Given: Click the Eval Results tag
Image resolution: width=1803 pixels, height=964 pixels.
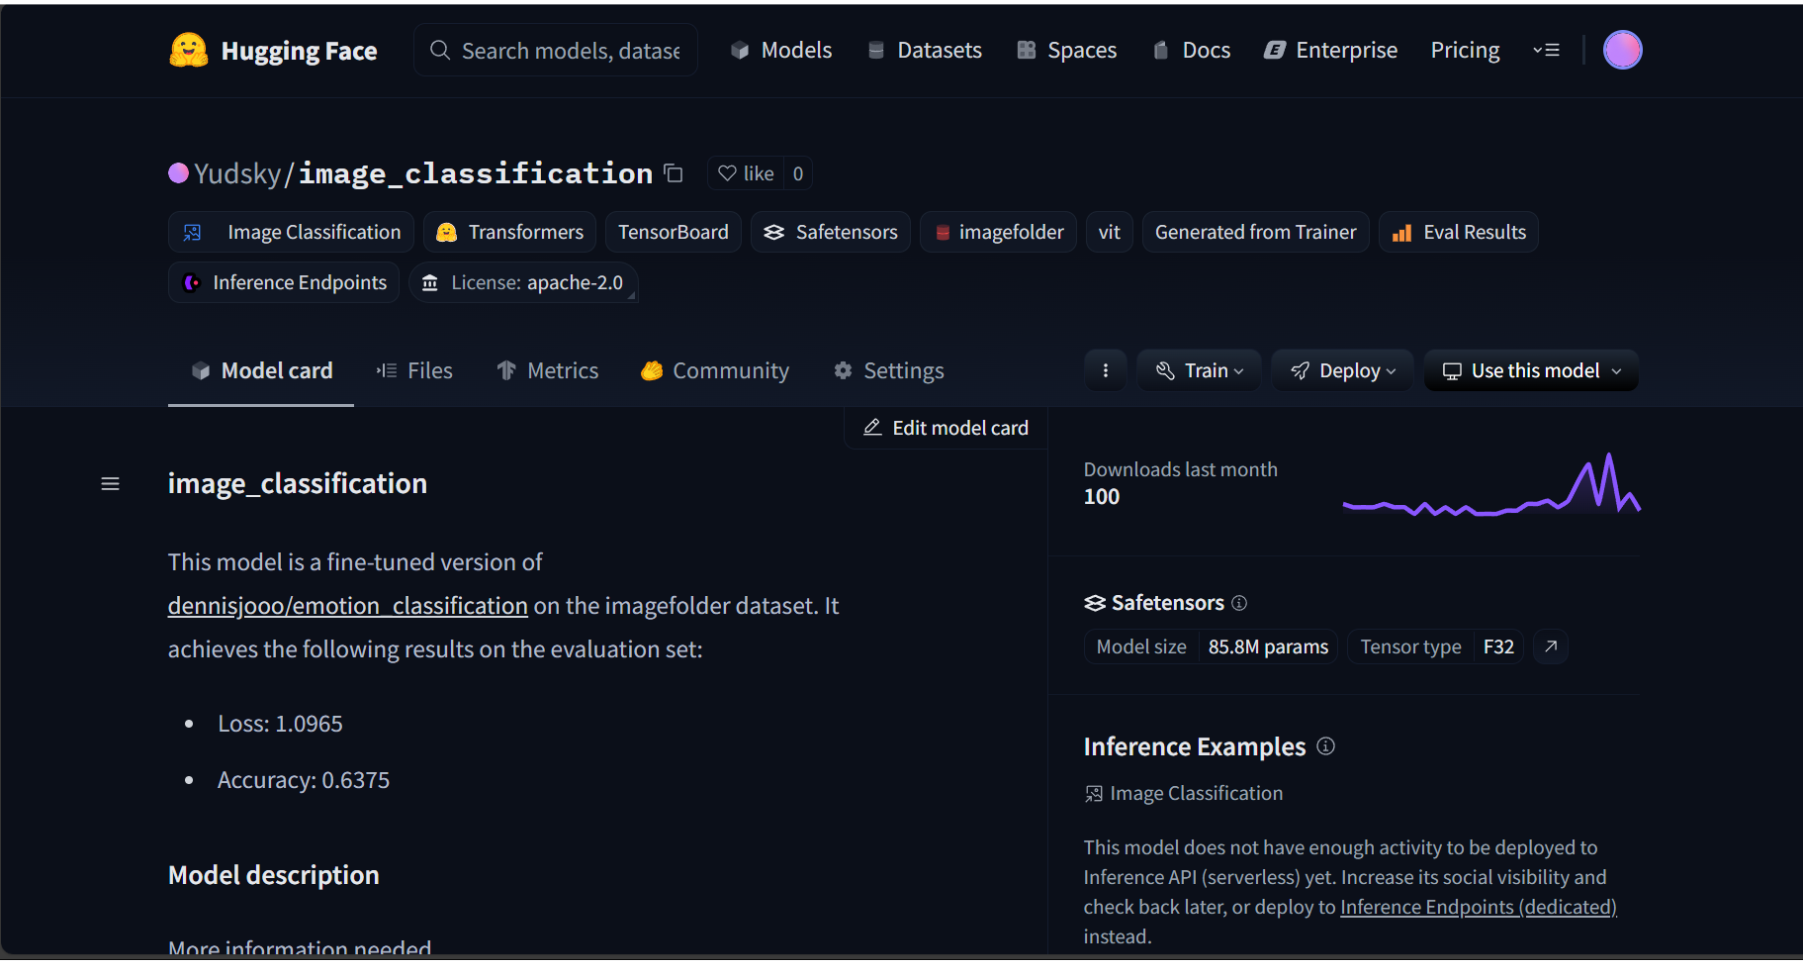Looking at the screenshot, I should [1458, 232].
